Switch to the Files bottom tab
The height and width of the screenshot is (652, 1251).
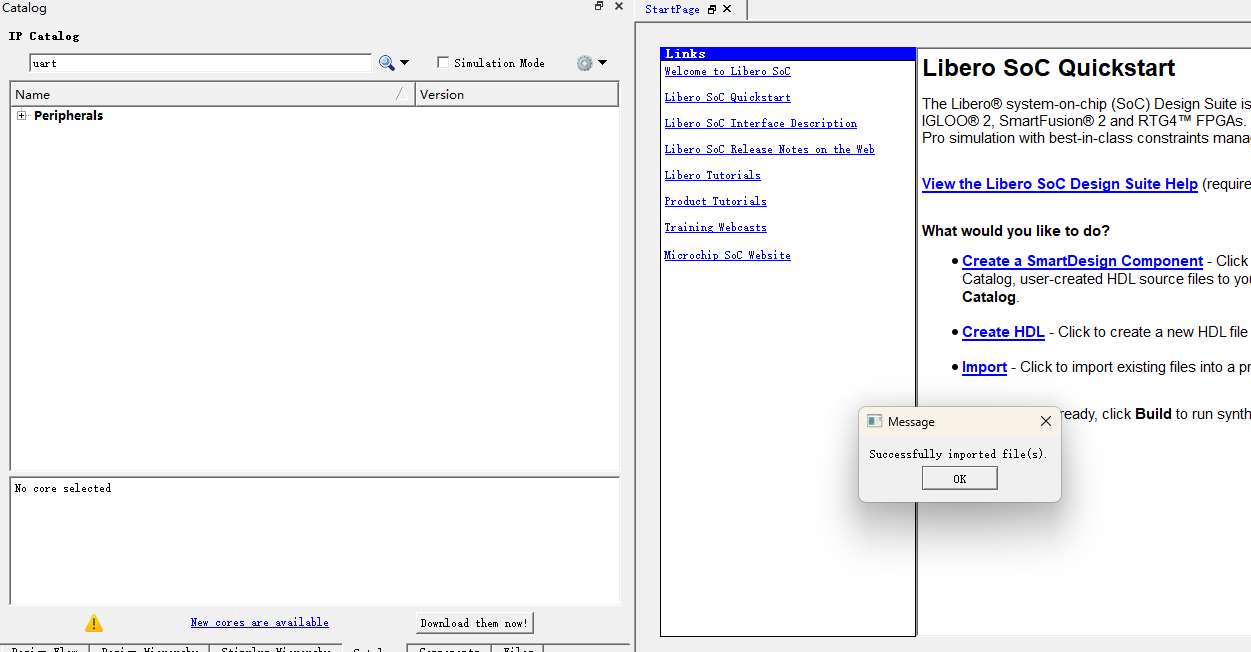pos(518,649)
